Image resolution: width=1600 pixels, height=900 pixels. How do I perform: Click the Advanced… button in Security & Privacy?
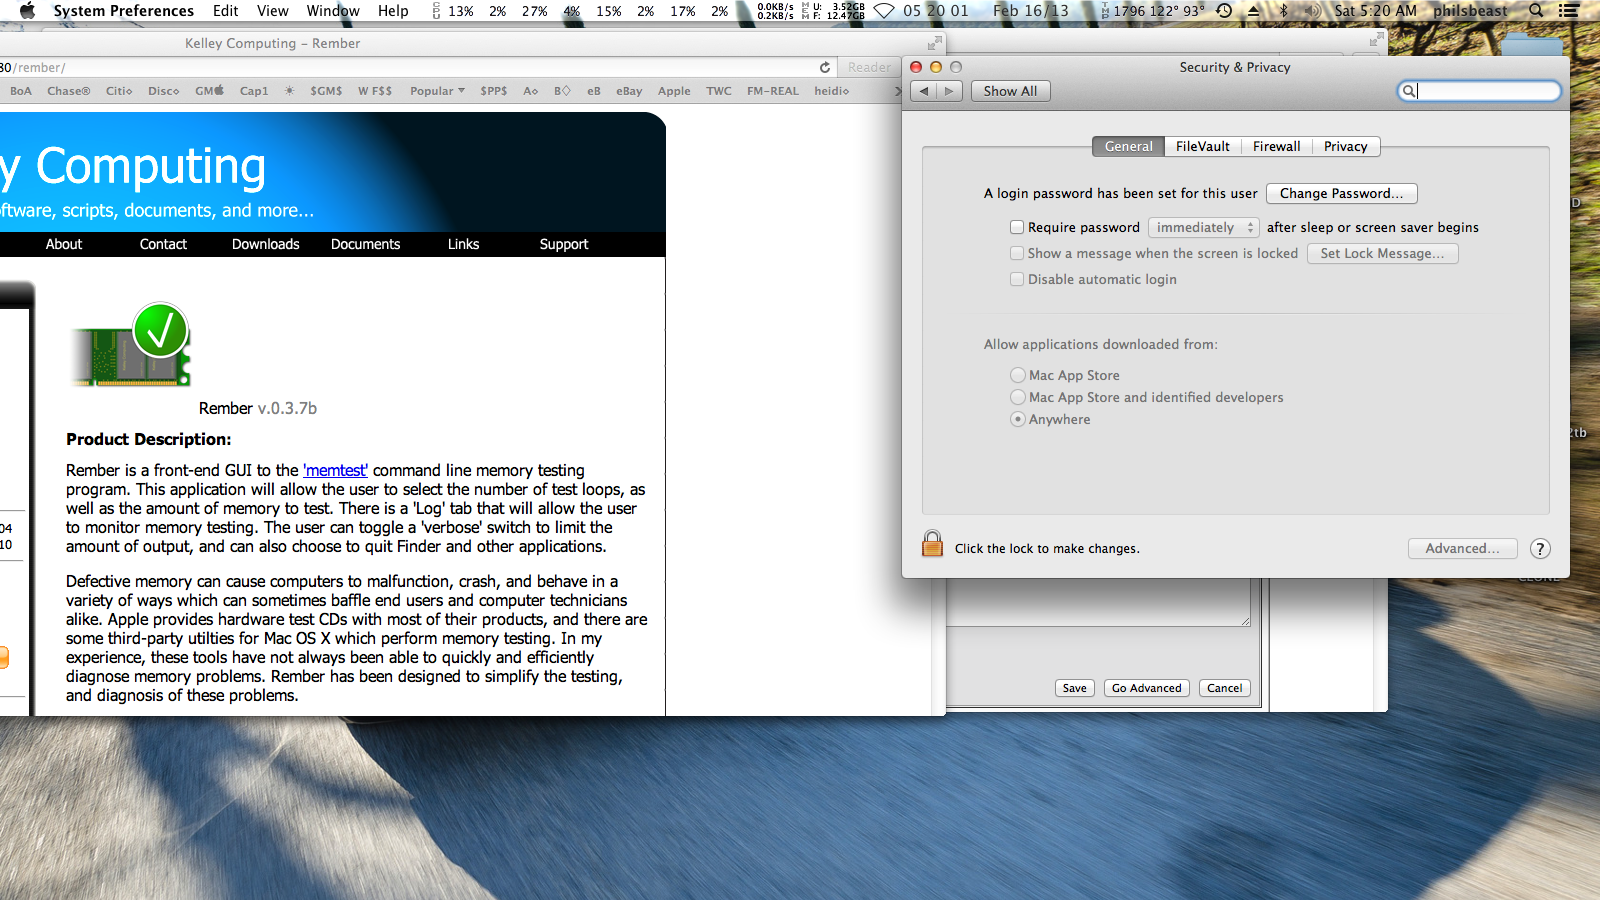1463,548
